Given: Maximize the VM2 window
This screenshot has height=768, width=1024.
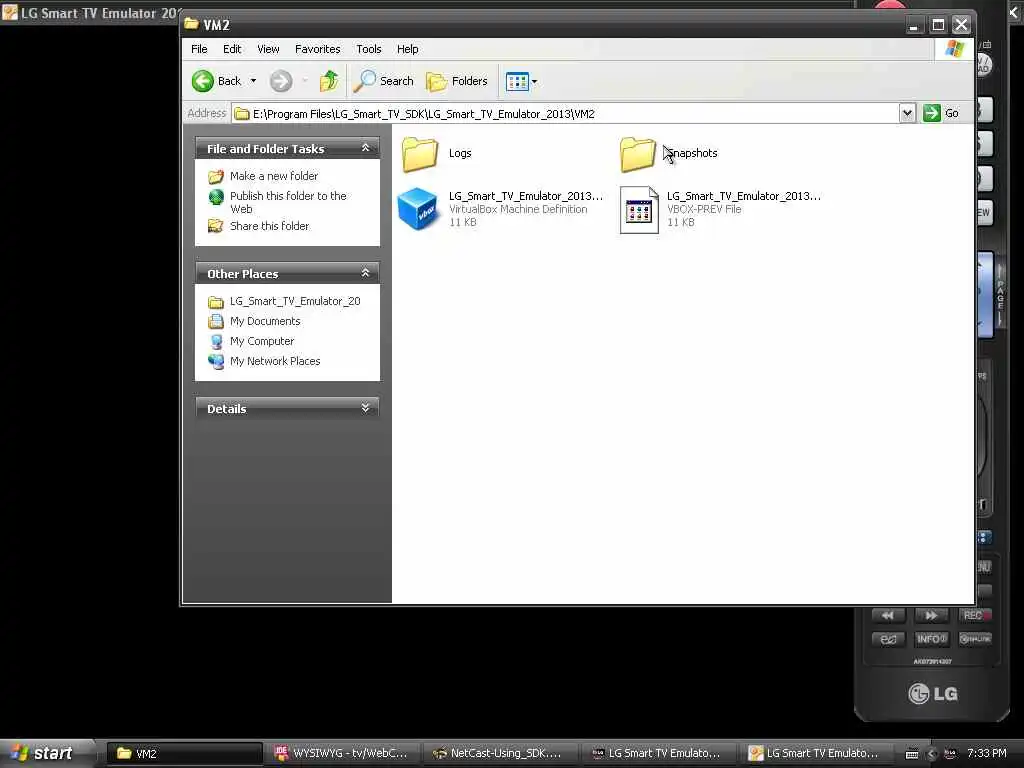Looking at the screenshot, I should point(938,25).
